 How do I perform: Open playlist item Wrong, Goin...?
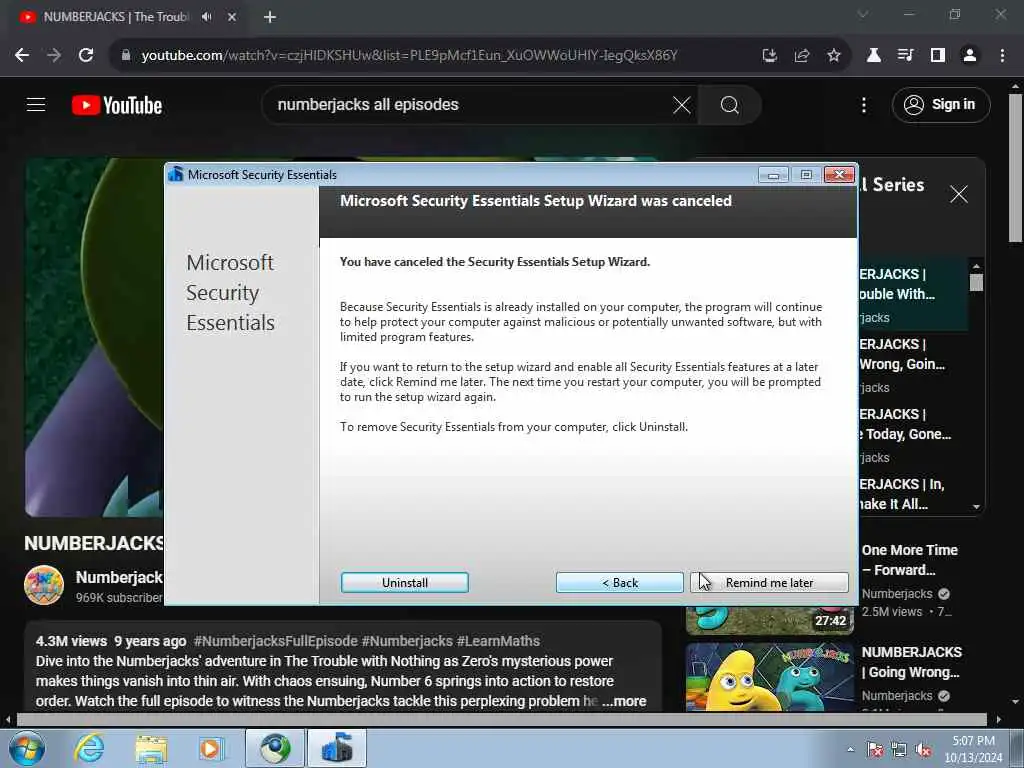click(912, 364)
